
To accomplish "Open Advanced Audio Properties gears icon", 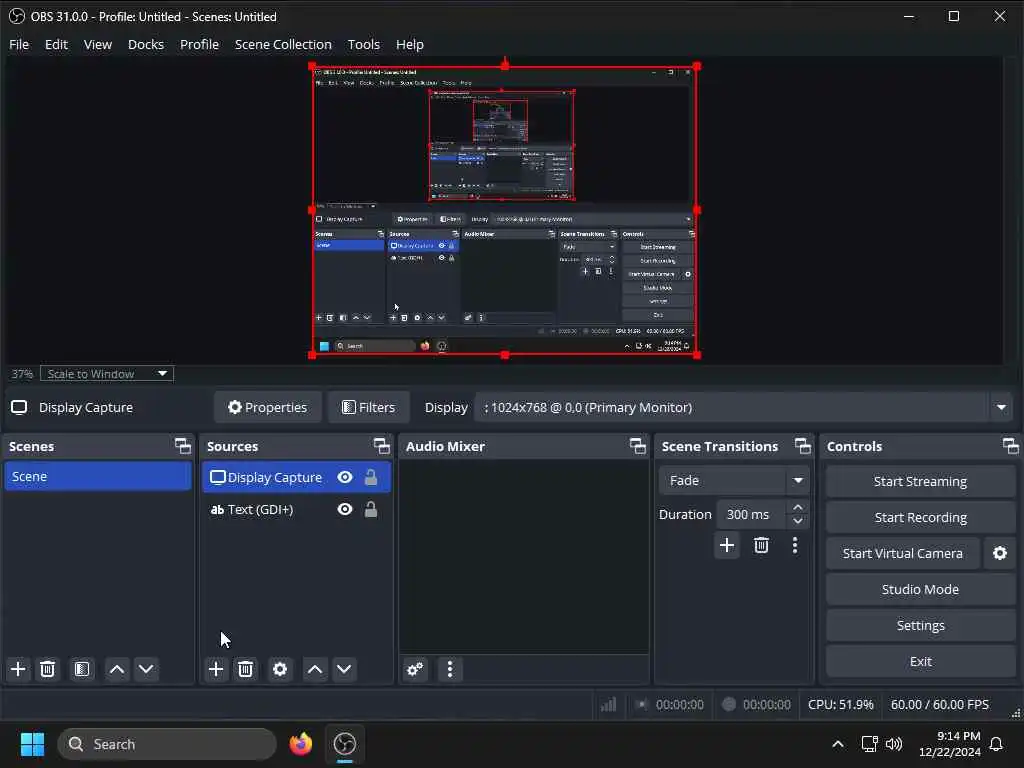I will (x=415, y=669).
